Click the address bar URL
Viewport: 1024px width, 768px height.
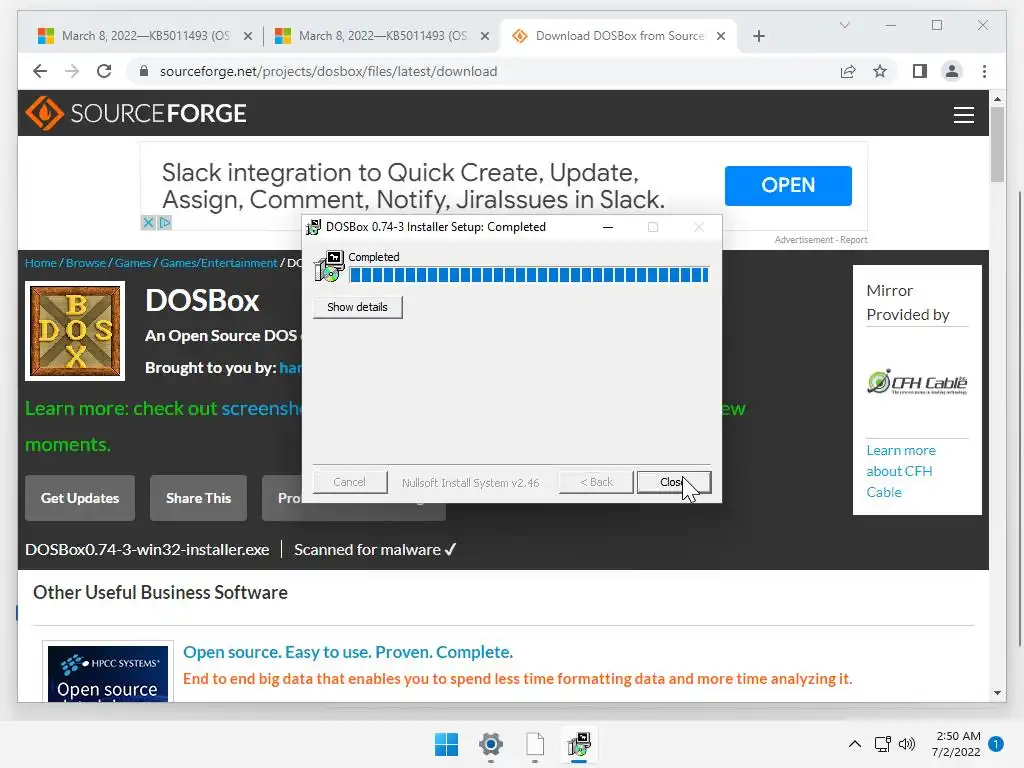[x=328, y=71]
